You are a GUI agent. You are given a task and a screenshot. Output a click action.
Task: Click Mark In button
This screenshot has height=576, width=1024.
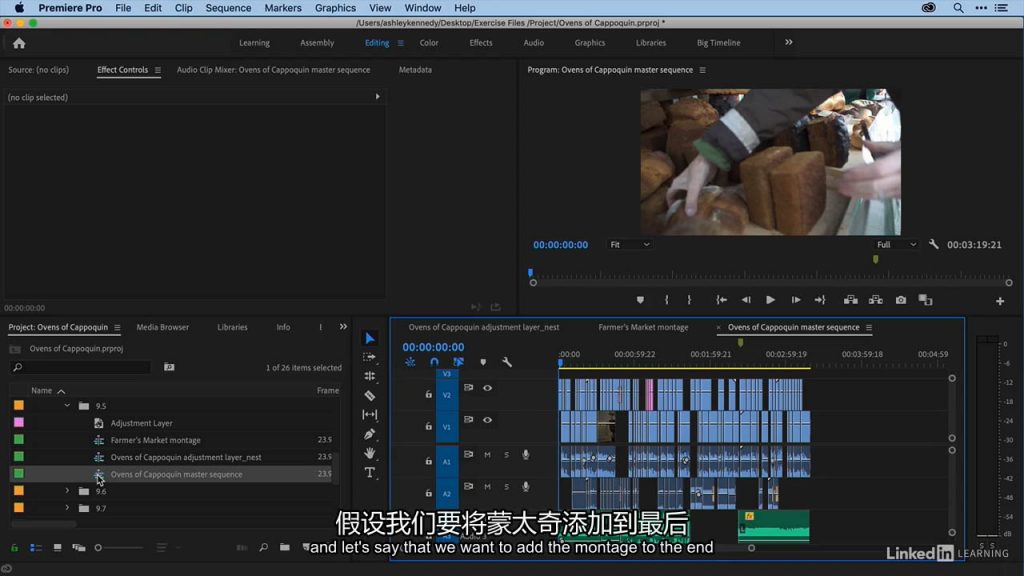(666, 300)
